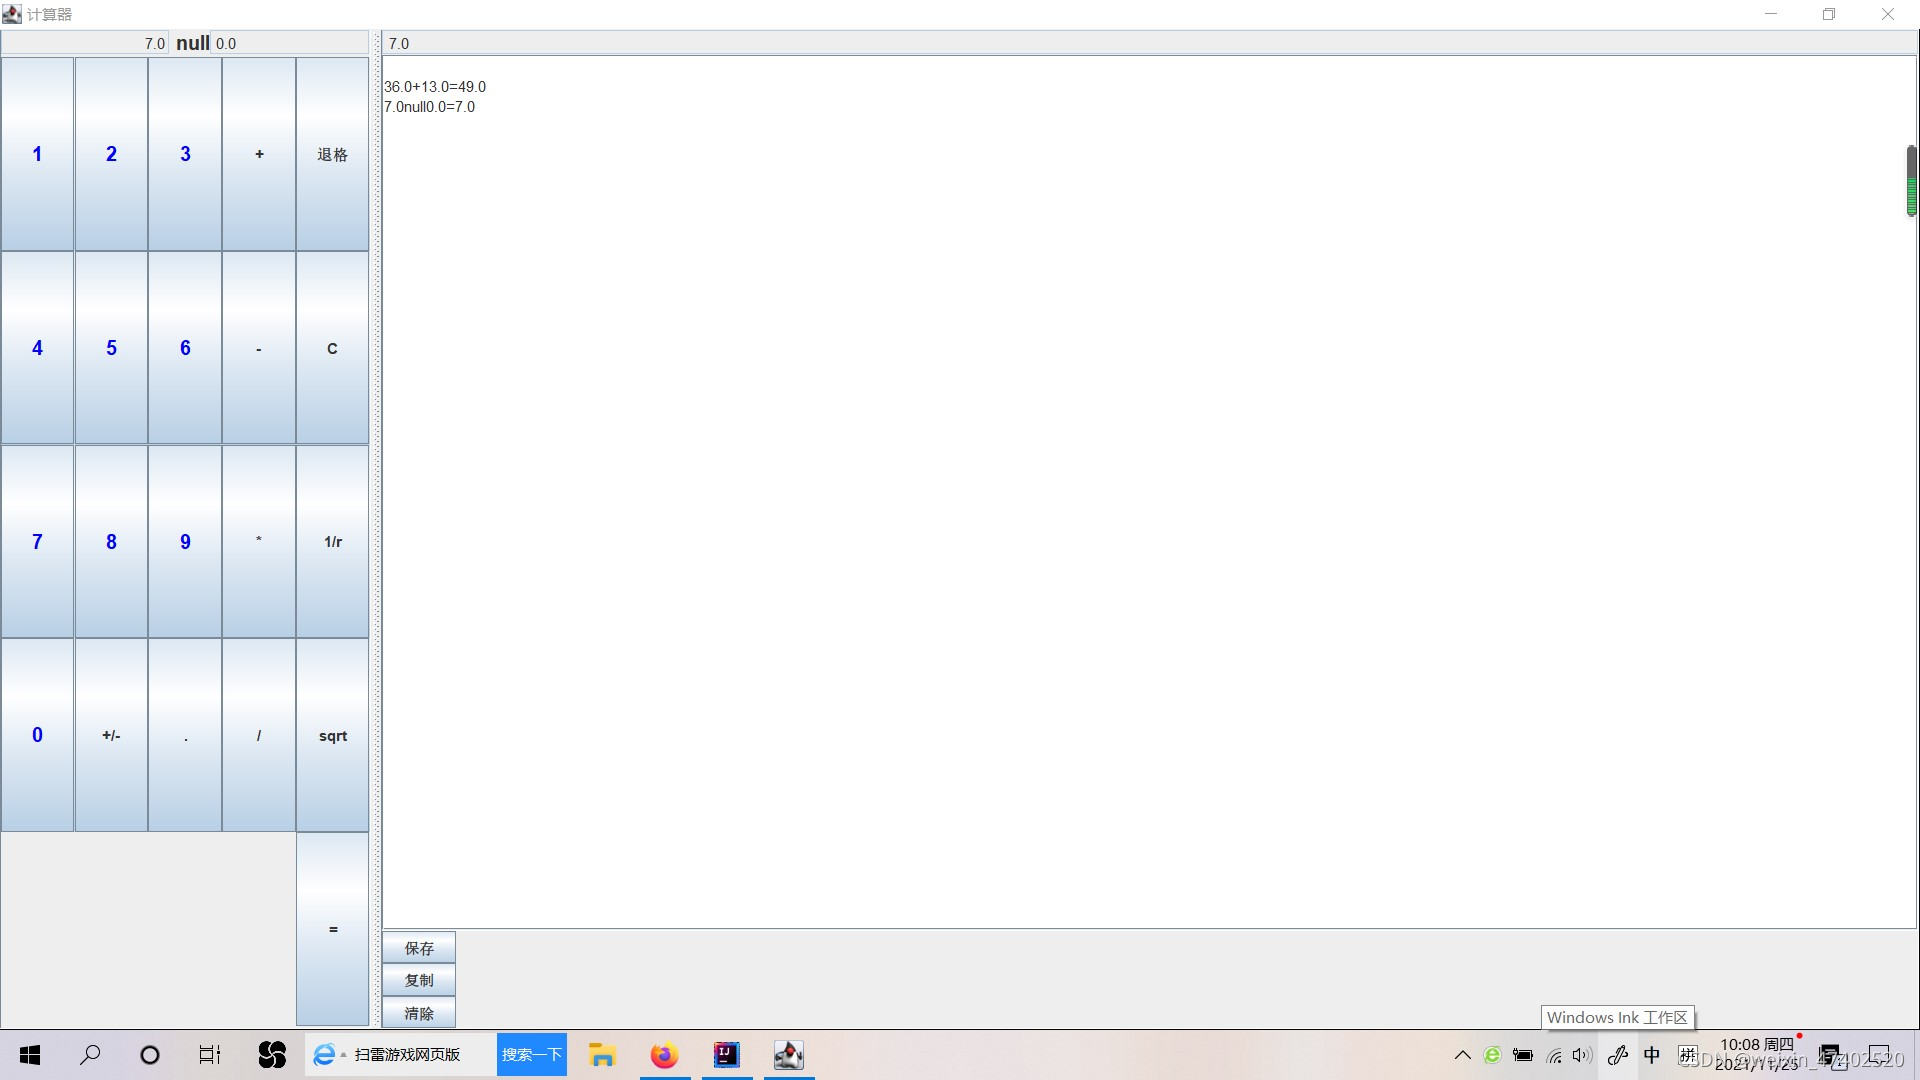
Task: Click the 保存 save button
Action: tap(419, 948)
